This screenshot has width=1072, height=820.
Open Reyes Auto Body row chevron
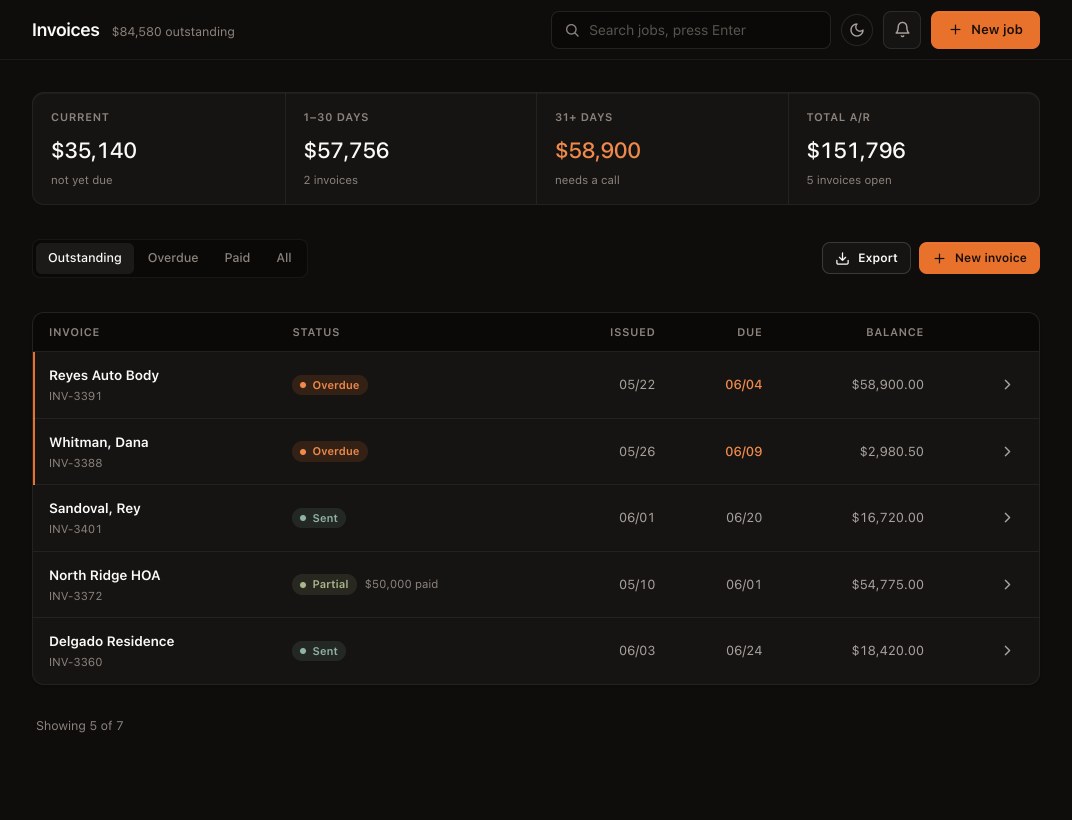pos(1007,385)
